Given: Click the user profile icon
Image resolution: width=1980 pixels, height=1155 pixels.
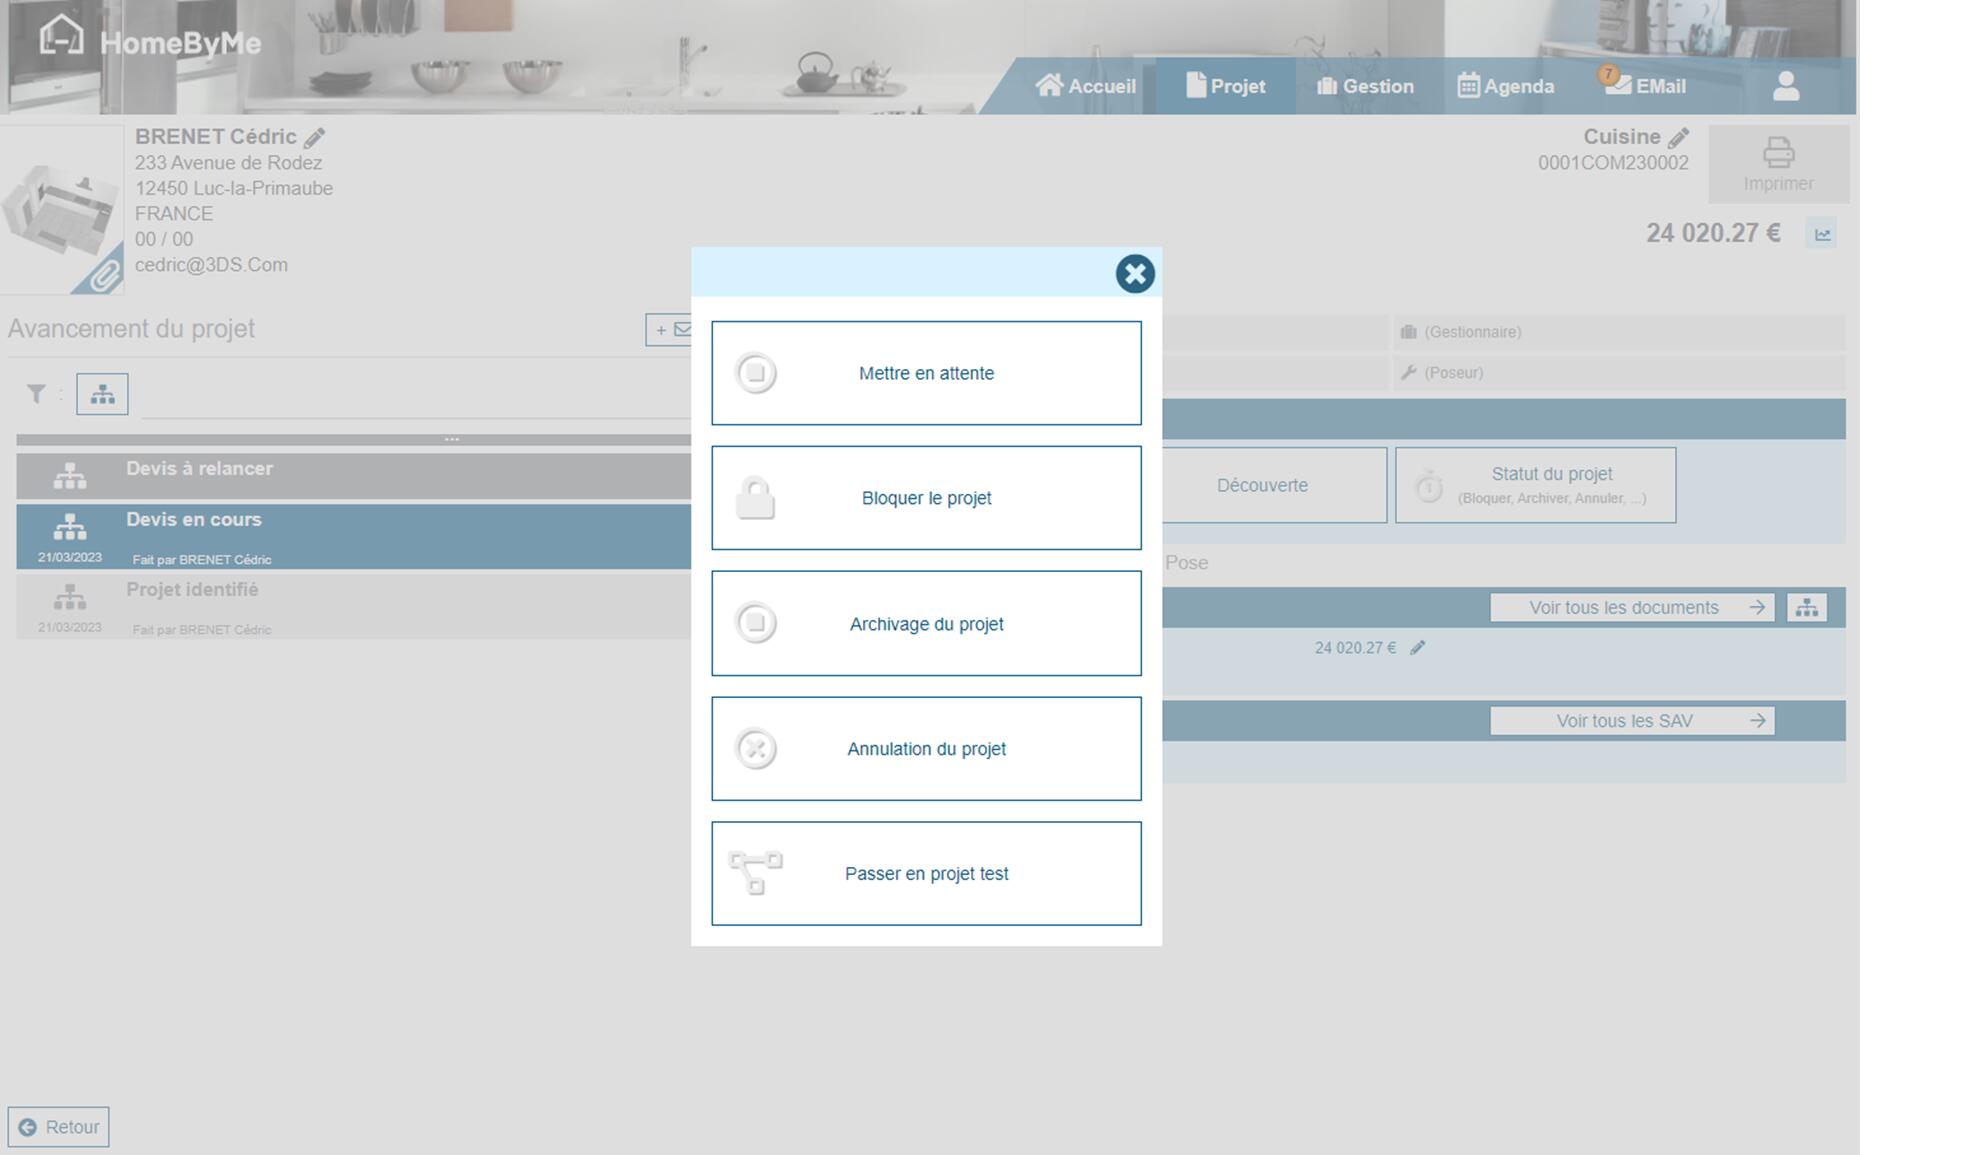Looking at the screenshot, I should (x=1785, y=86).
